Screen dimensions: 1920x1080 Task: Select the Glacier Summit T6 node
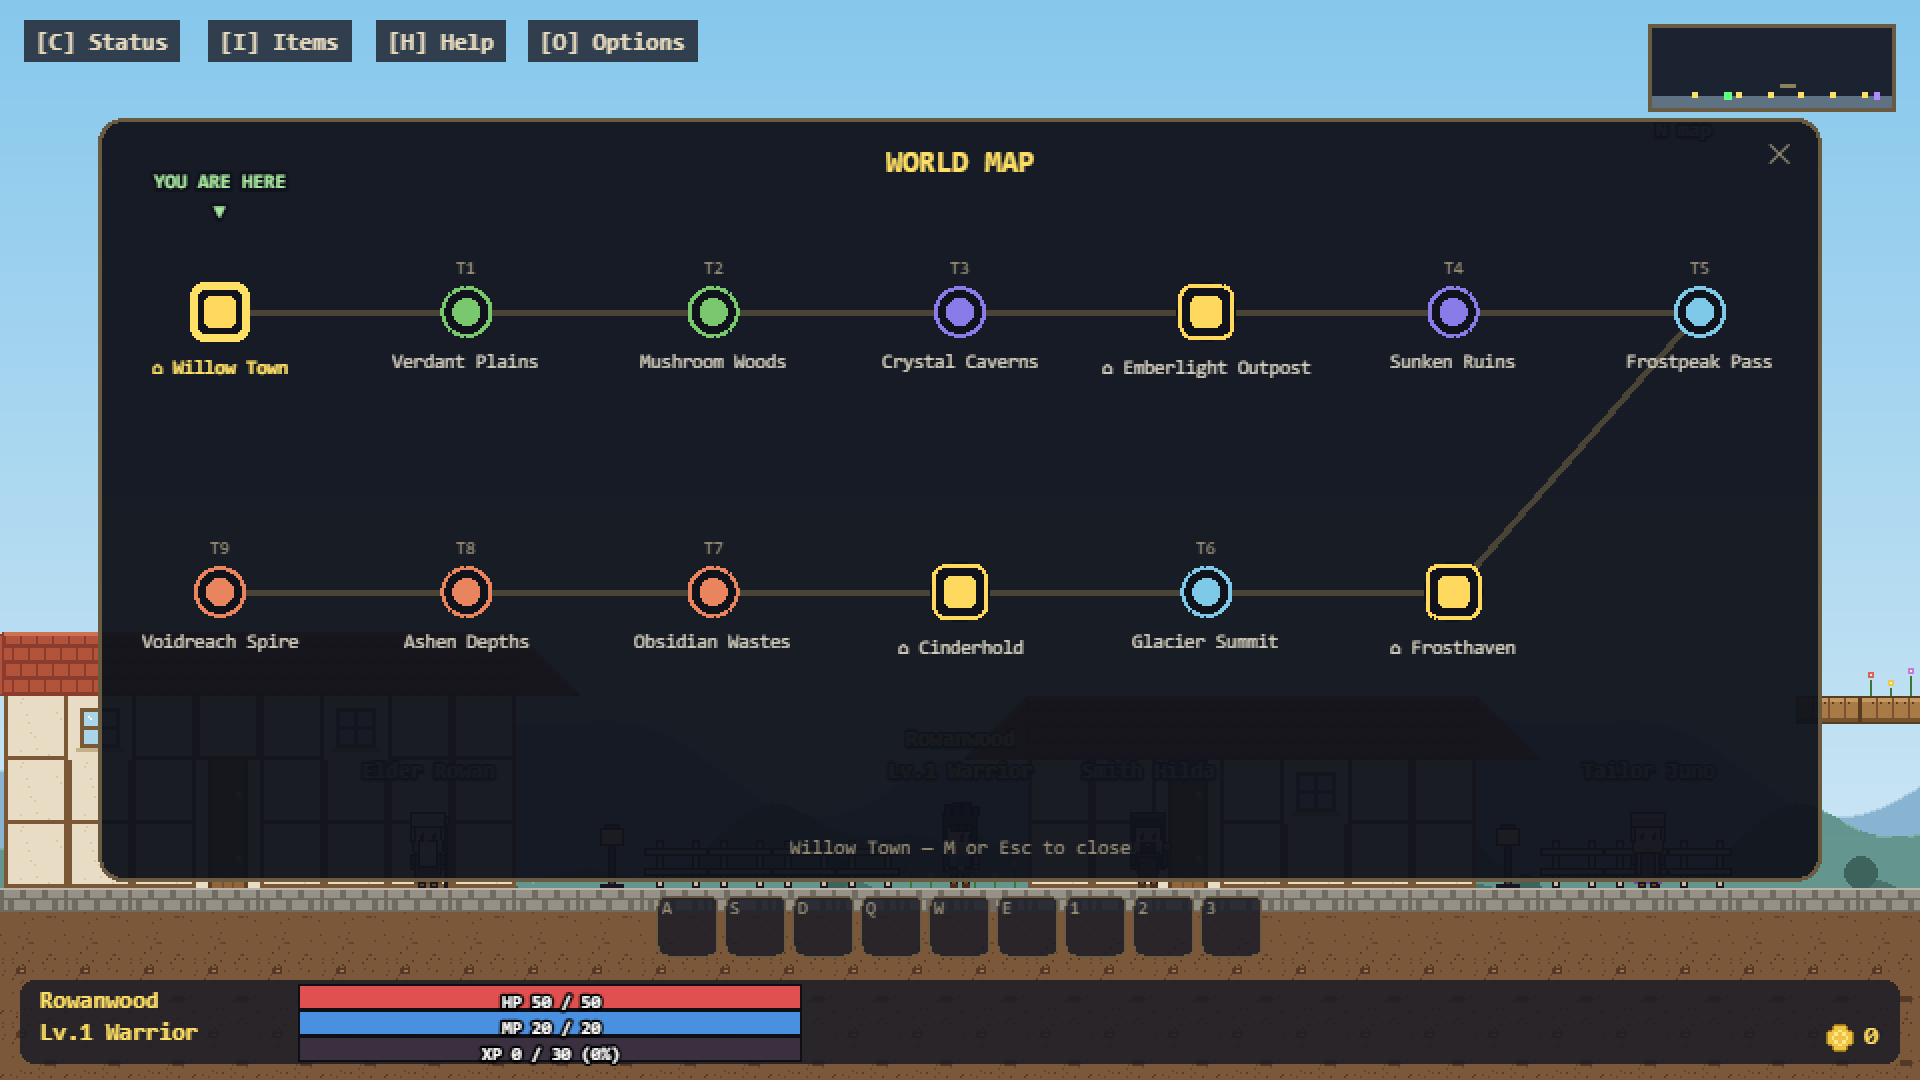pos(1206,592)
